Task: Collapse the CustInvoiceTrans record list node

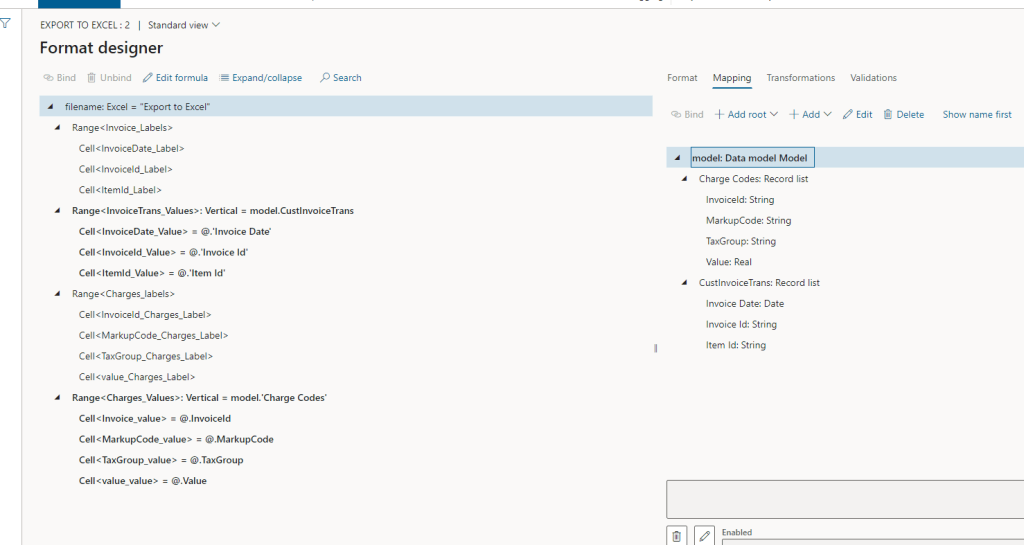Action: tap(685, 283)
